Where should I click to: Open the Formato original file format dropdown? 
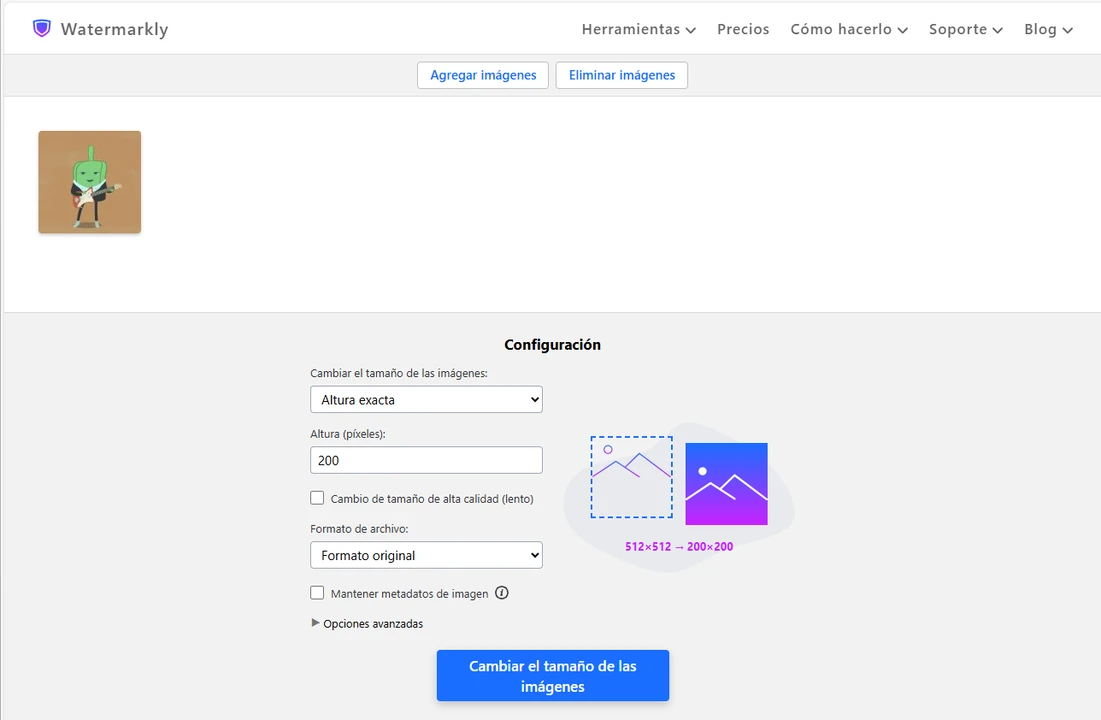426,555
